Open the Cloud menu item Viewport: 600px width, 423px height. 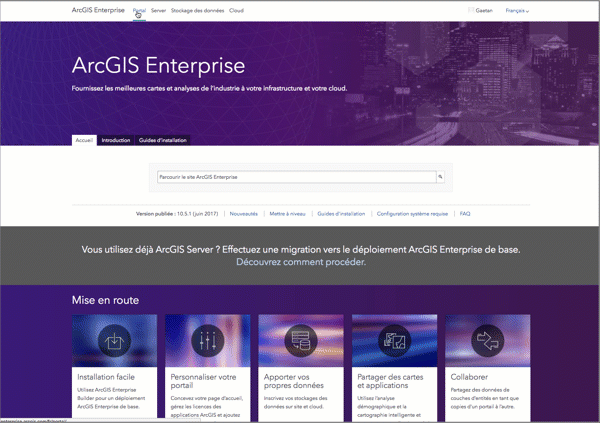click(236, 11)
